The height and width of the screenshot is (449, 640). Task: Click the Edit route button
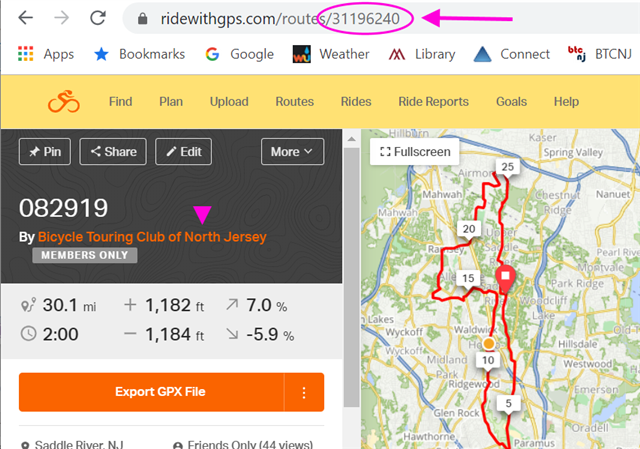[184, 151]
